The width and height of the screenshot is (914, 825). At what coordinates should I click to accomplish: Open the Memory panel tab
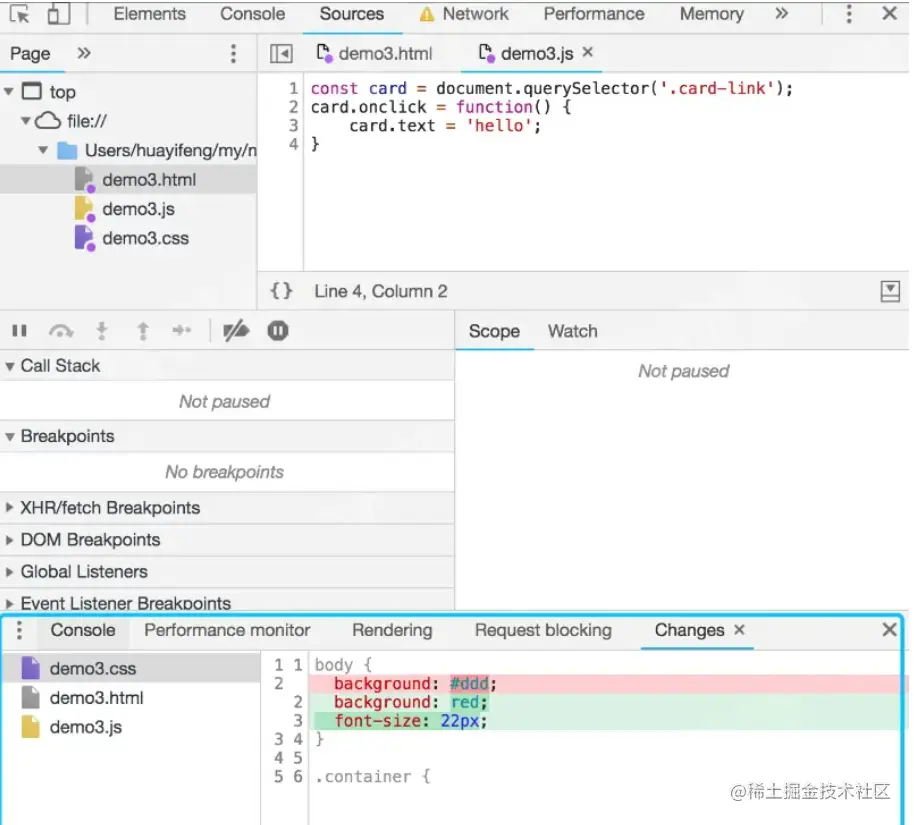coord(711,13)
